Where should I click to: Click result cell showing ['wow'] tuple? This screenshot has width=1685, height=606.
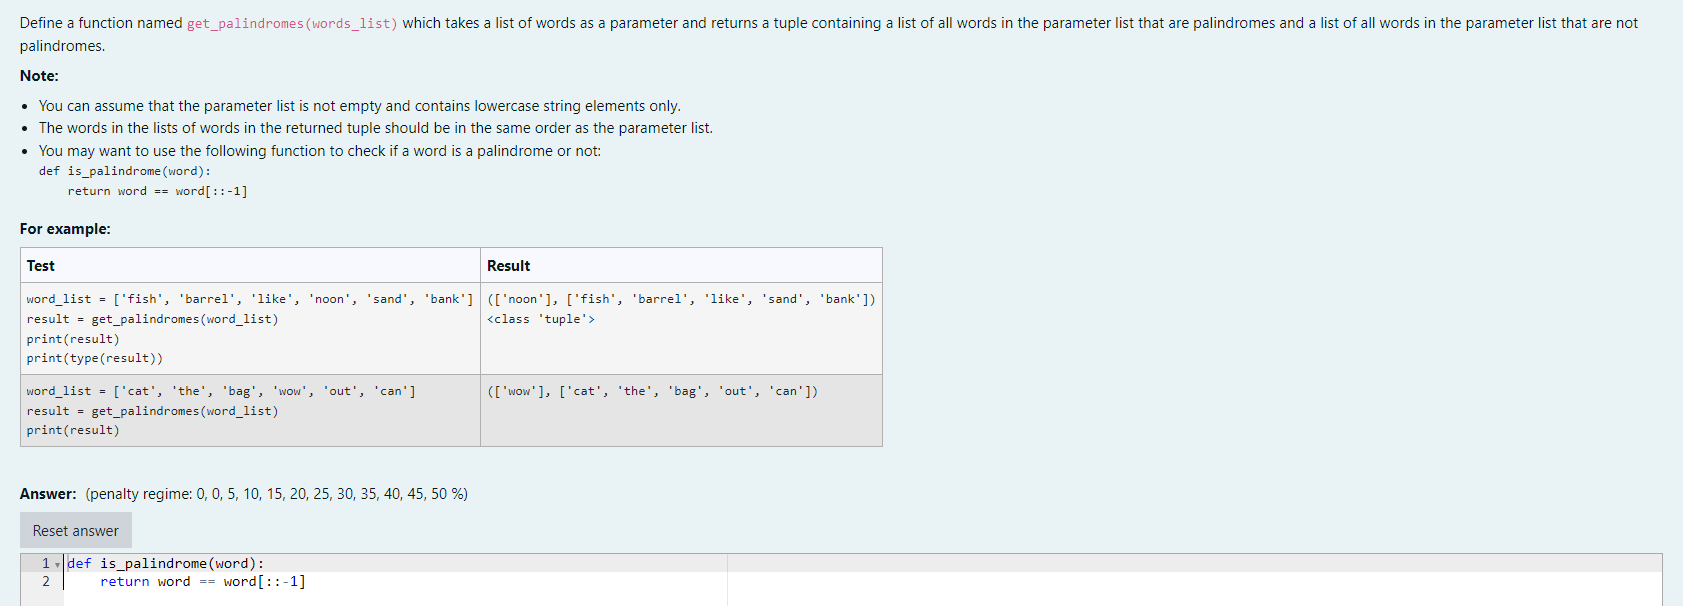[681, 411]
